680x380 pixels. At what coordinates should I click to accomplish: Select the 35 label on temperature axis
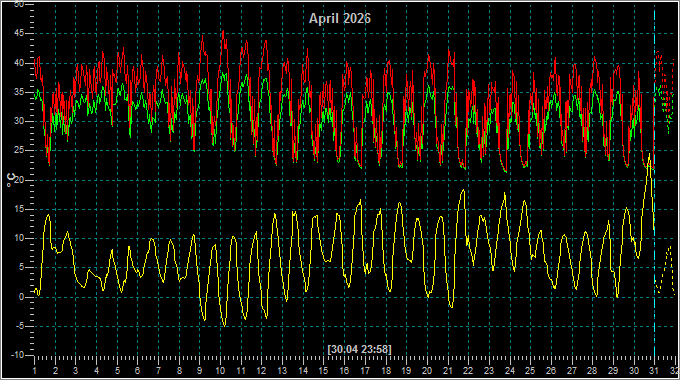point(20,92)
